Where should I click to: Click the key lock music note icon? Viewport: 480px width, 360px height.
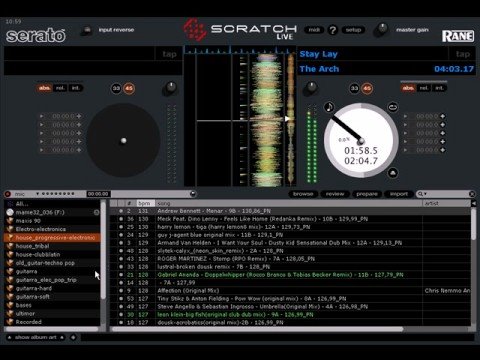coord(329,107)
